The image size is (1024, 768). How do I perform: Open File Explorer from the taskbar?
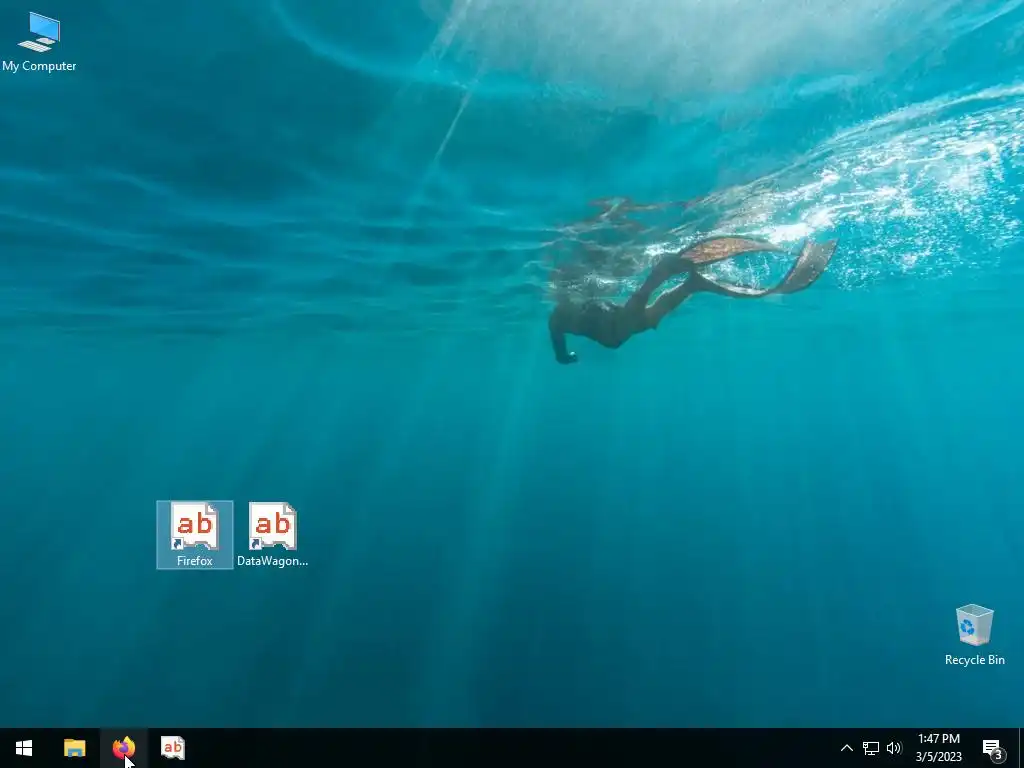74,748
